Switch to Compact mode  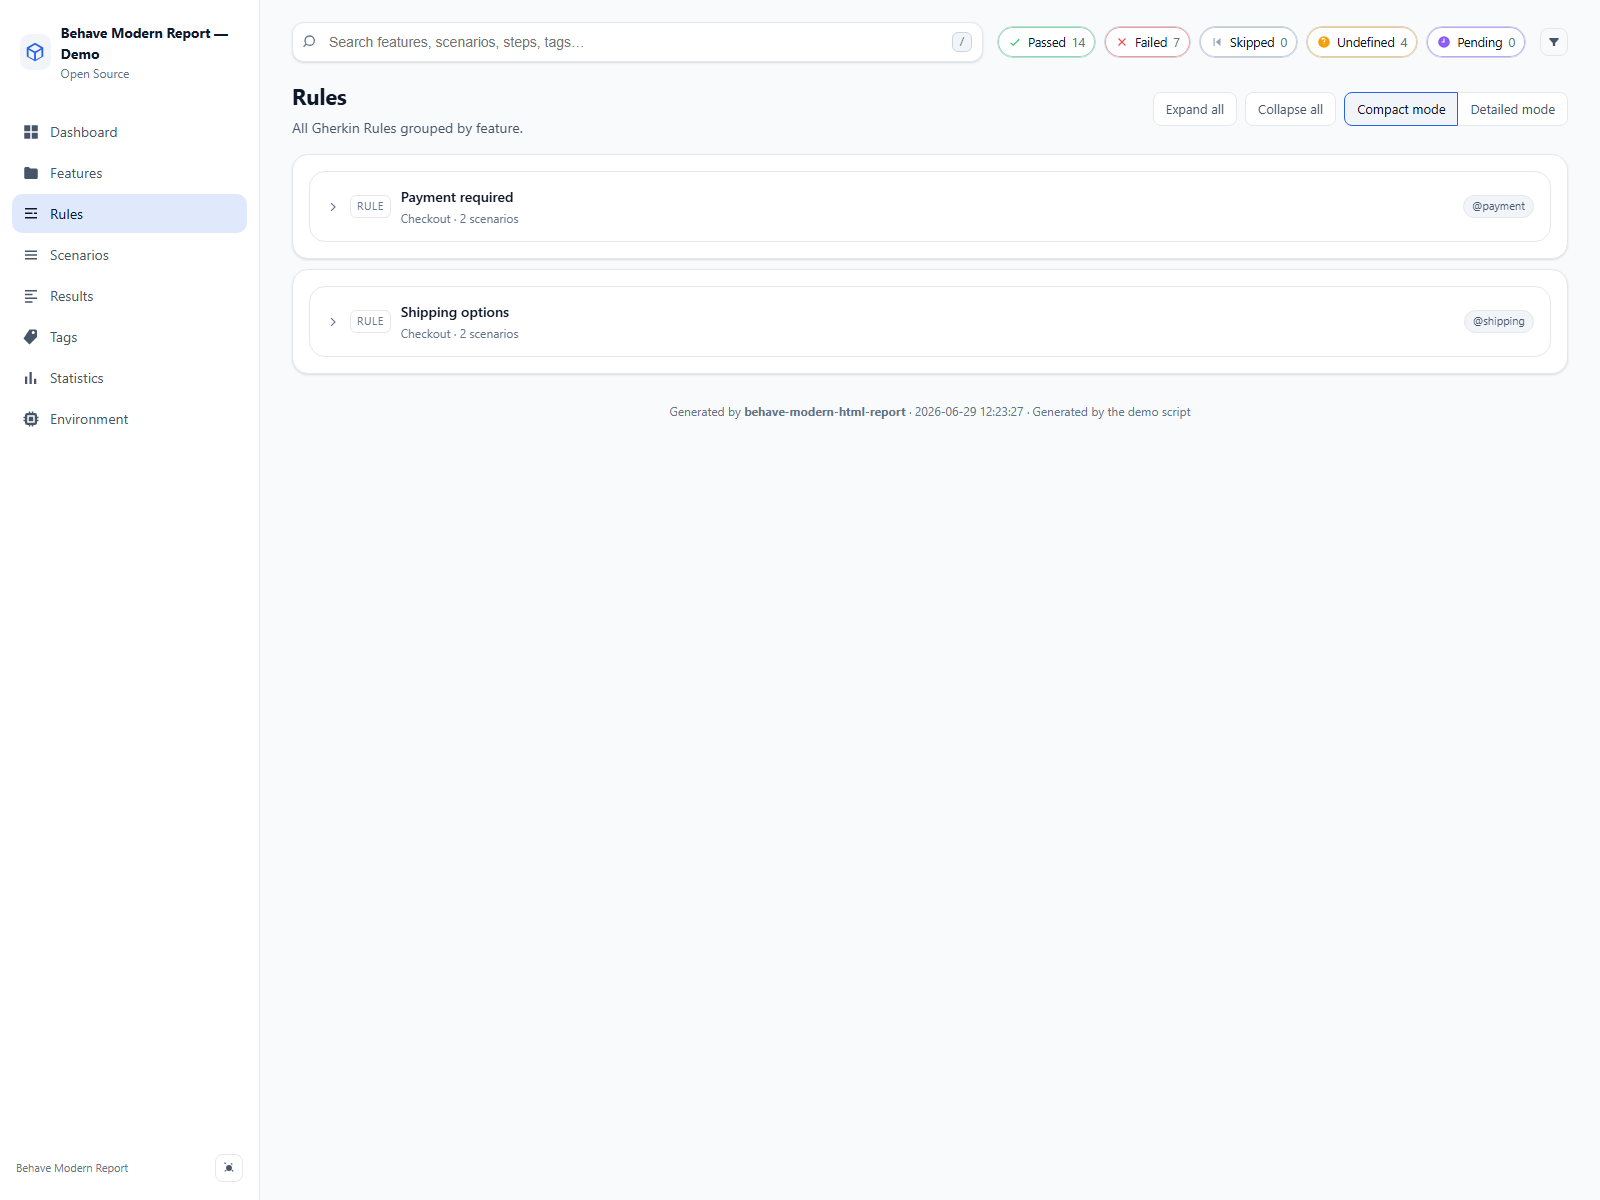1401,109
